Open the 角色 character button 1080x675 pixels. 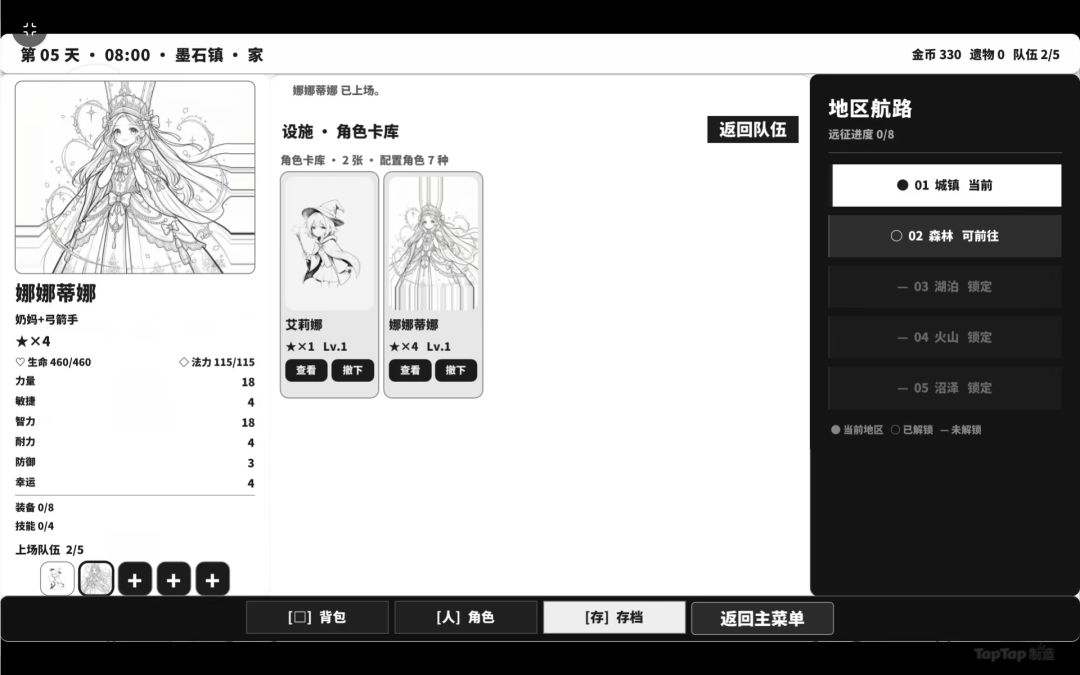point(466,617)
